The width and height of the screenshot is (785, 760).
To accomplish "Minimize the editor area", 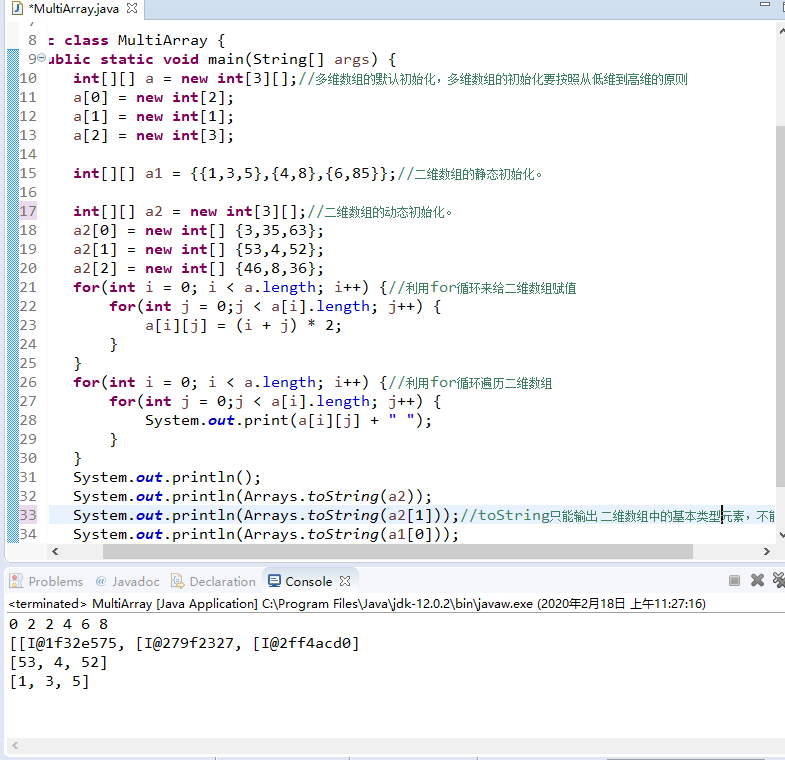I will (764, 5).
